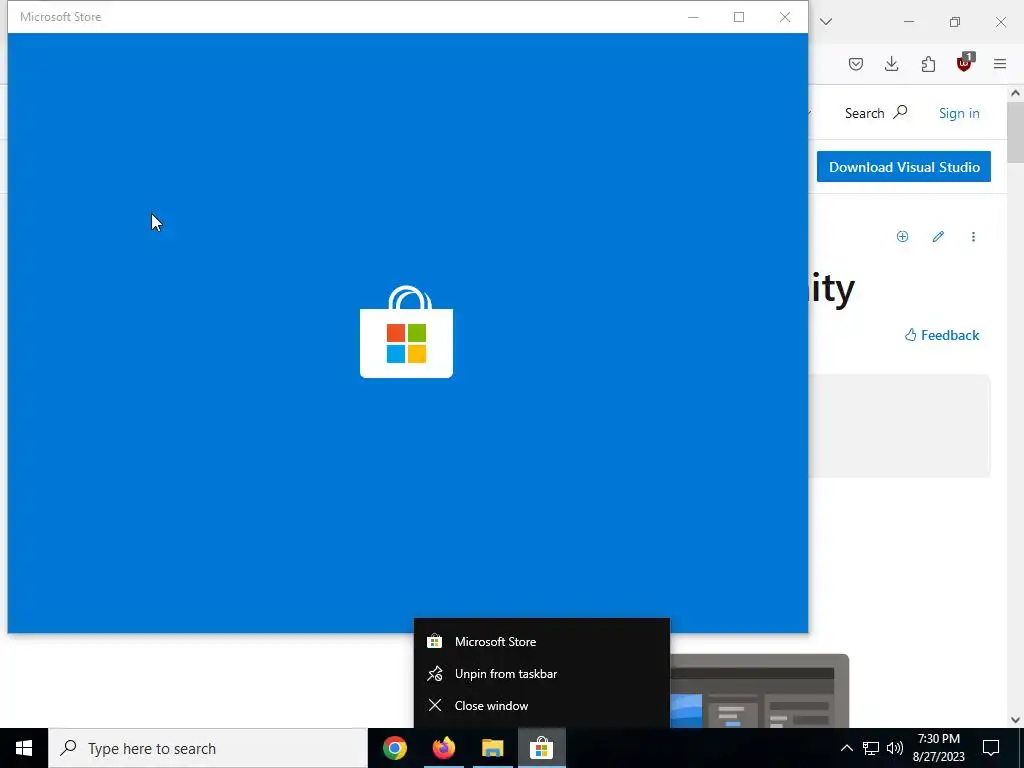Select Microsoft Store in the taskbar jump list

[542, 641]
